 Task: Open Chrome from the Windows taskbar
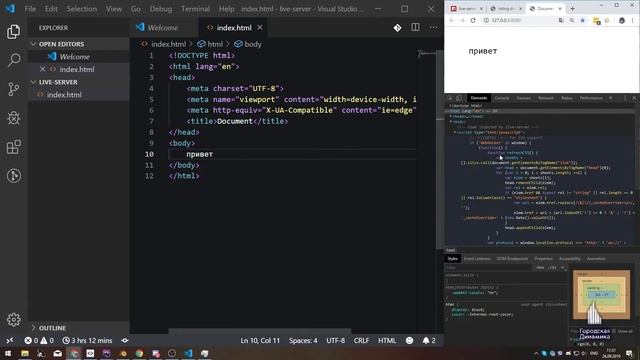click(x=139, y=353)
